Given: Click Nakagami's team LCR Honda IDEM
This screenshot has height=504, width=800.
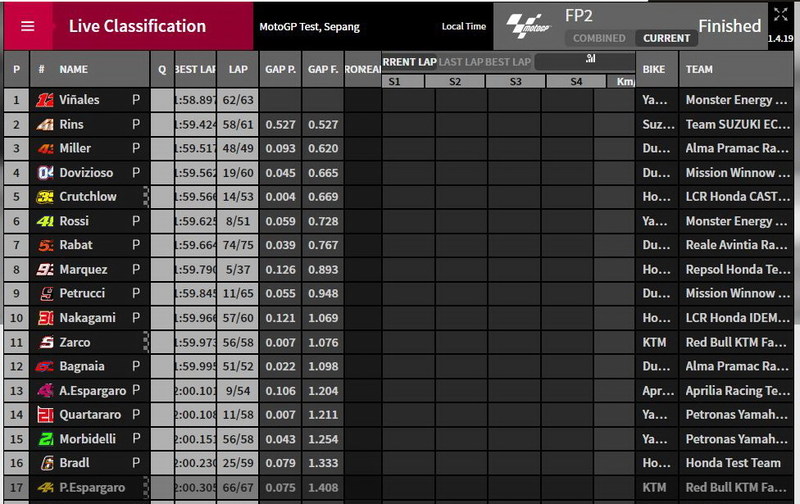Looking at the screenshot, I should click(x=737, y=318).
